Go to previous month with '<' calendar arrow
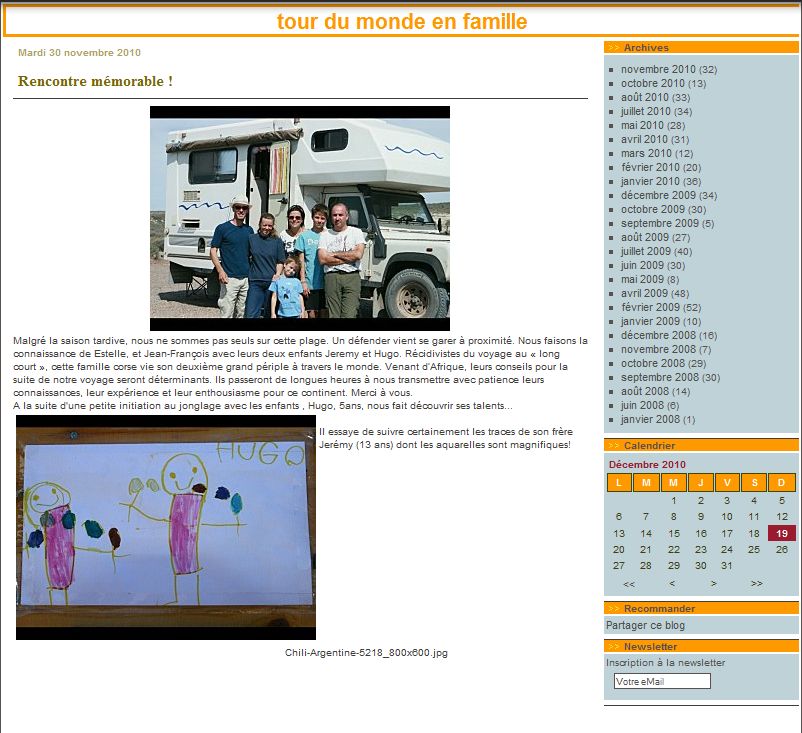 point(672,583)
